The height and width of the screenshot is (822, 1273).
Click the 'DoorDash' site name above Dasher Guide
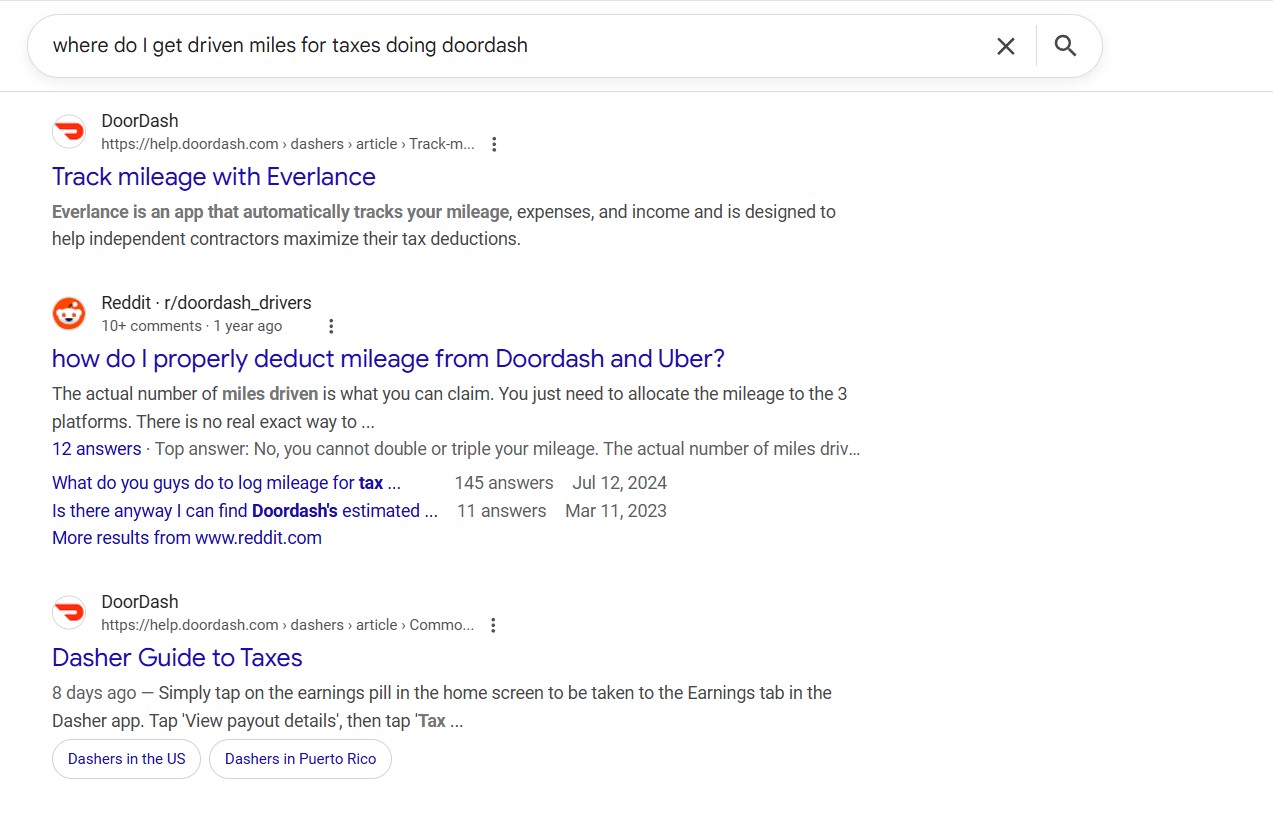coord(140,602)
